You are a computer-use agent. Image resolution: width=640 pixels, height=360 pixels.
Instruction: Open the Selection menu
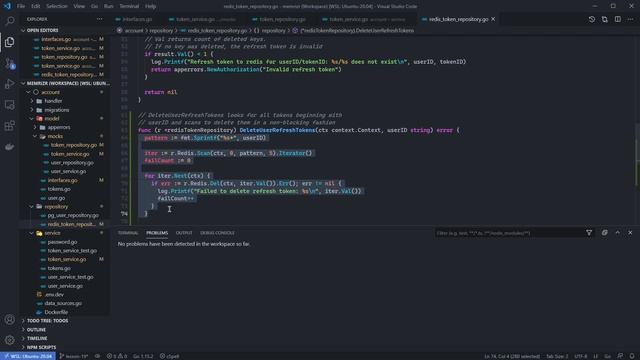[x=57, y=6]
